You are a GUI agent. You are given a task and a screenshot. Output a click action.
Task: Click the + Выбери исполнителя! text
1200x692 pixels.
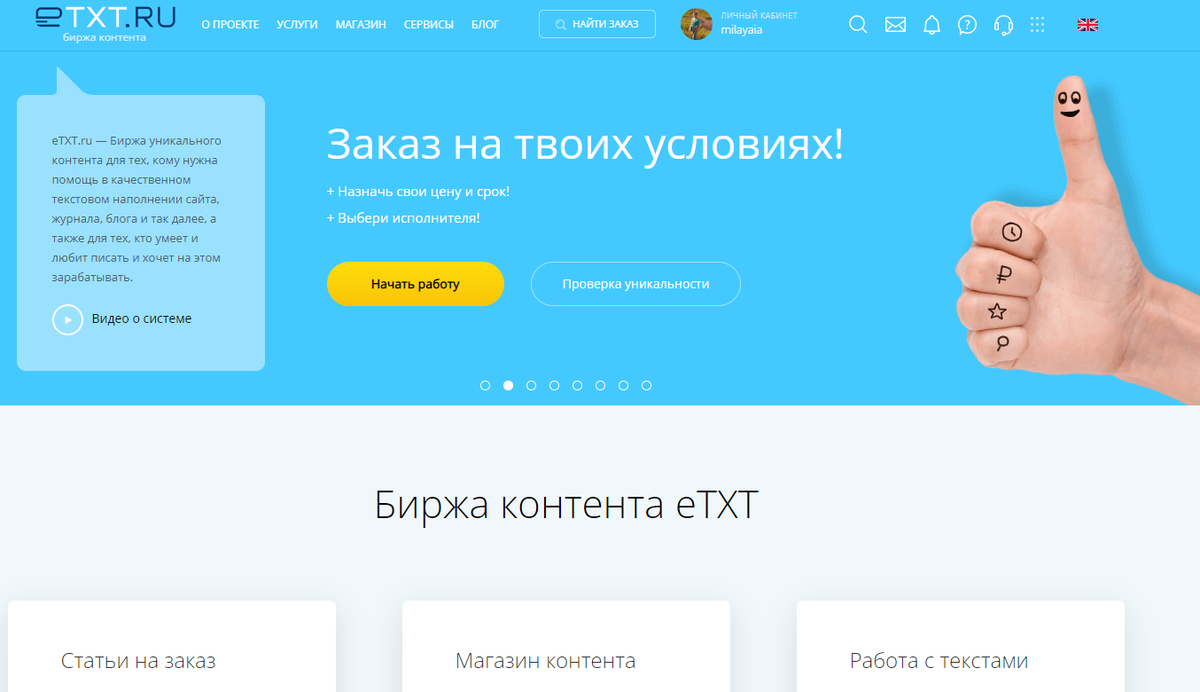pyautogui.click(x=403, y=218)
